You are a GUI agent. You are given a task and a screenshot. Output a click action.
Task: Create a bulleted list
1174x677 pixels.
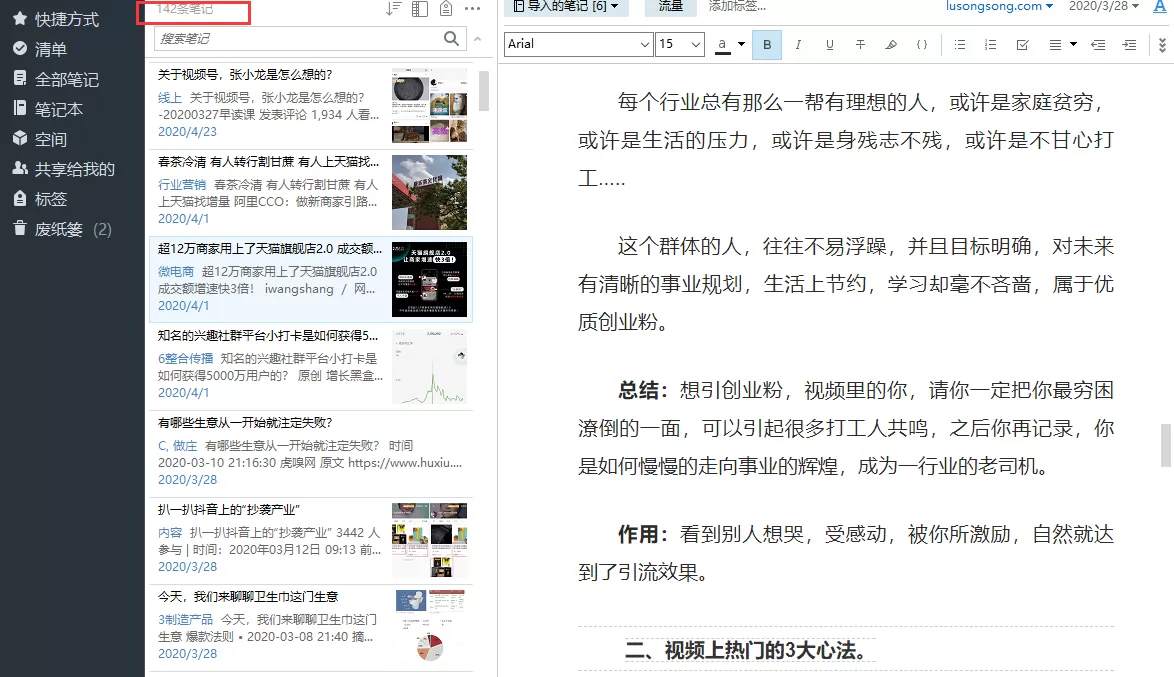coord(960,45)
